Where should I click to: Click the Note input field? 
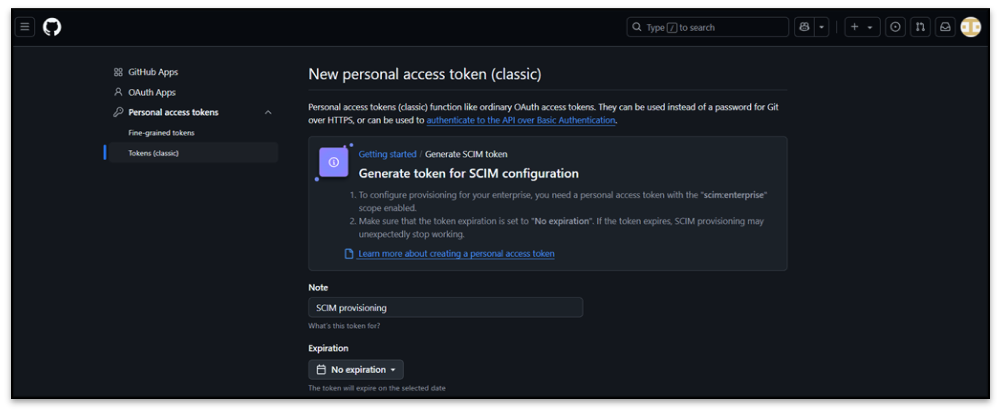click(445, 308)
